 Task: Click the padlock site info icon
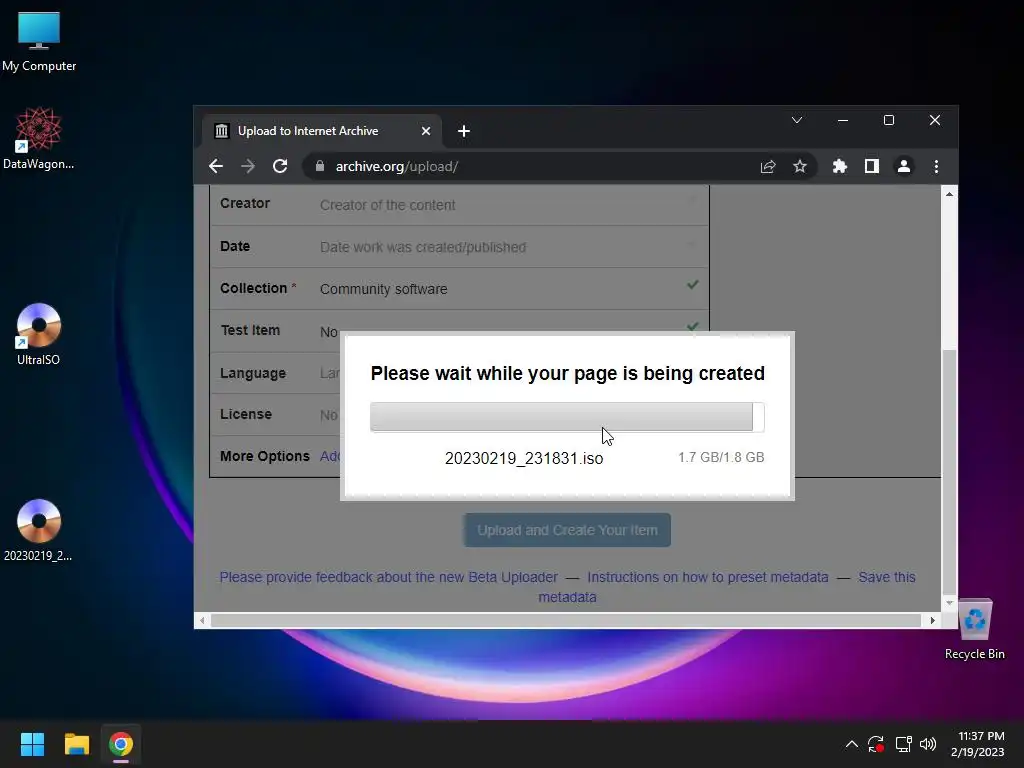click(x=319, y=167)
